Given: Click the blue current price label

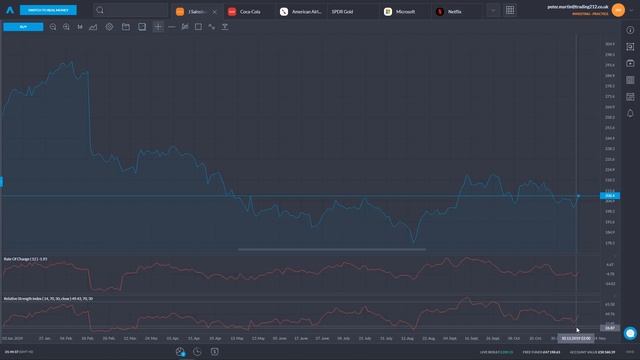Looking at the screenshot, I should tap(610, 196).
